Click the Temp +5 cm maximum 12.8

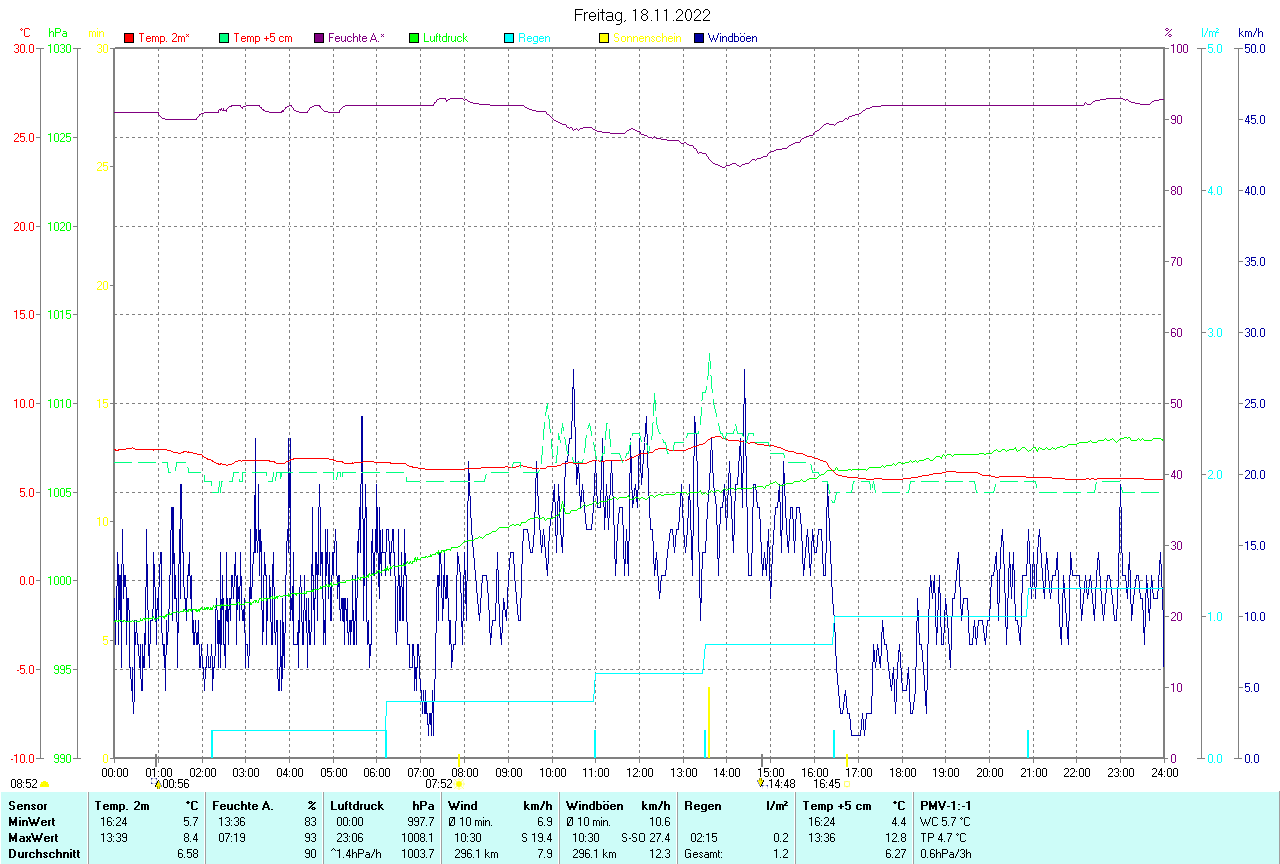point(896,838)
